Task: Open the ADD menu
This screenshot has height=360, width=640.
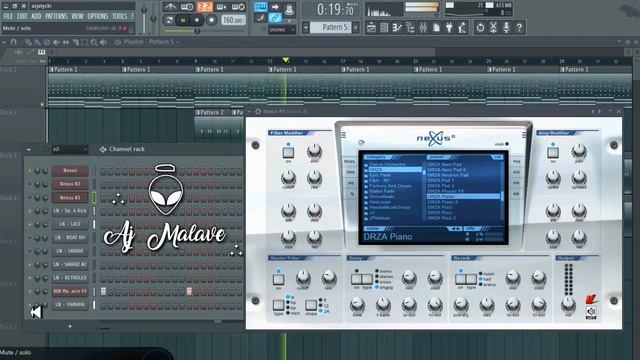Action: (36, 16)
